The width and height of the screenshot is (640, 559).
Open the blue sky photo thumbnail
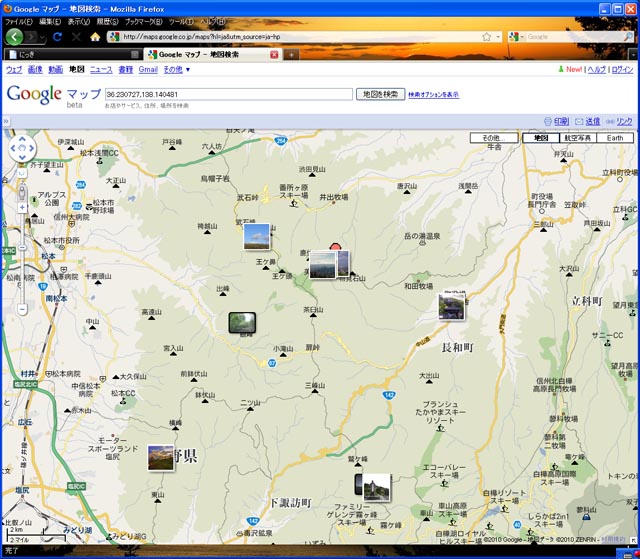[x=257, y=236]
